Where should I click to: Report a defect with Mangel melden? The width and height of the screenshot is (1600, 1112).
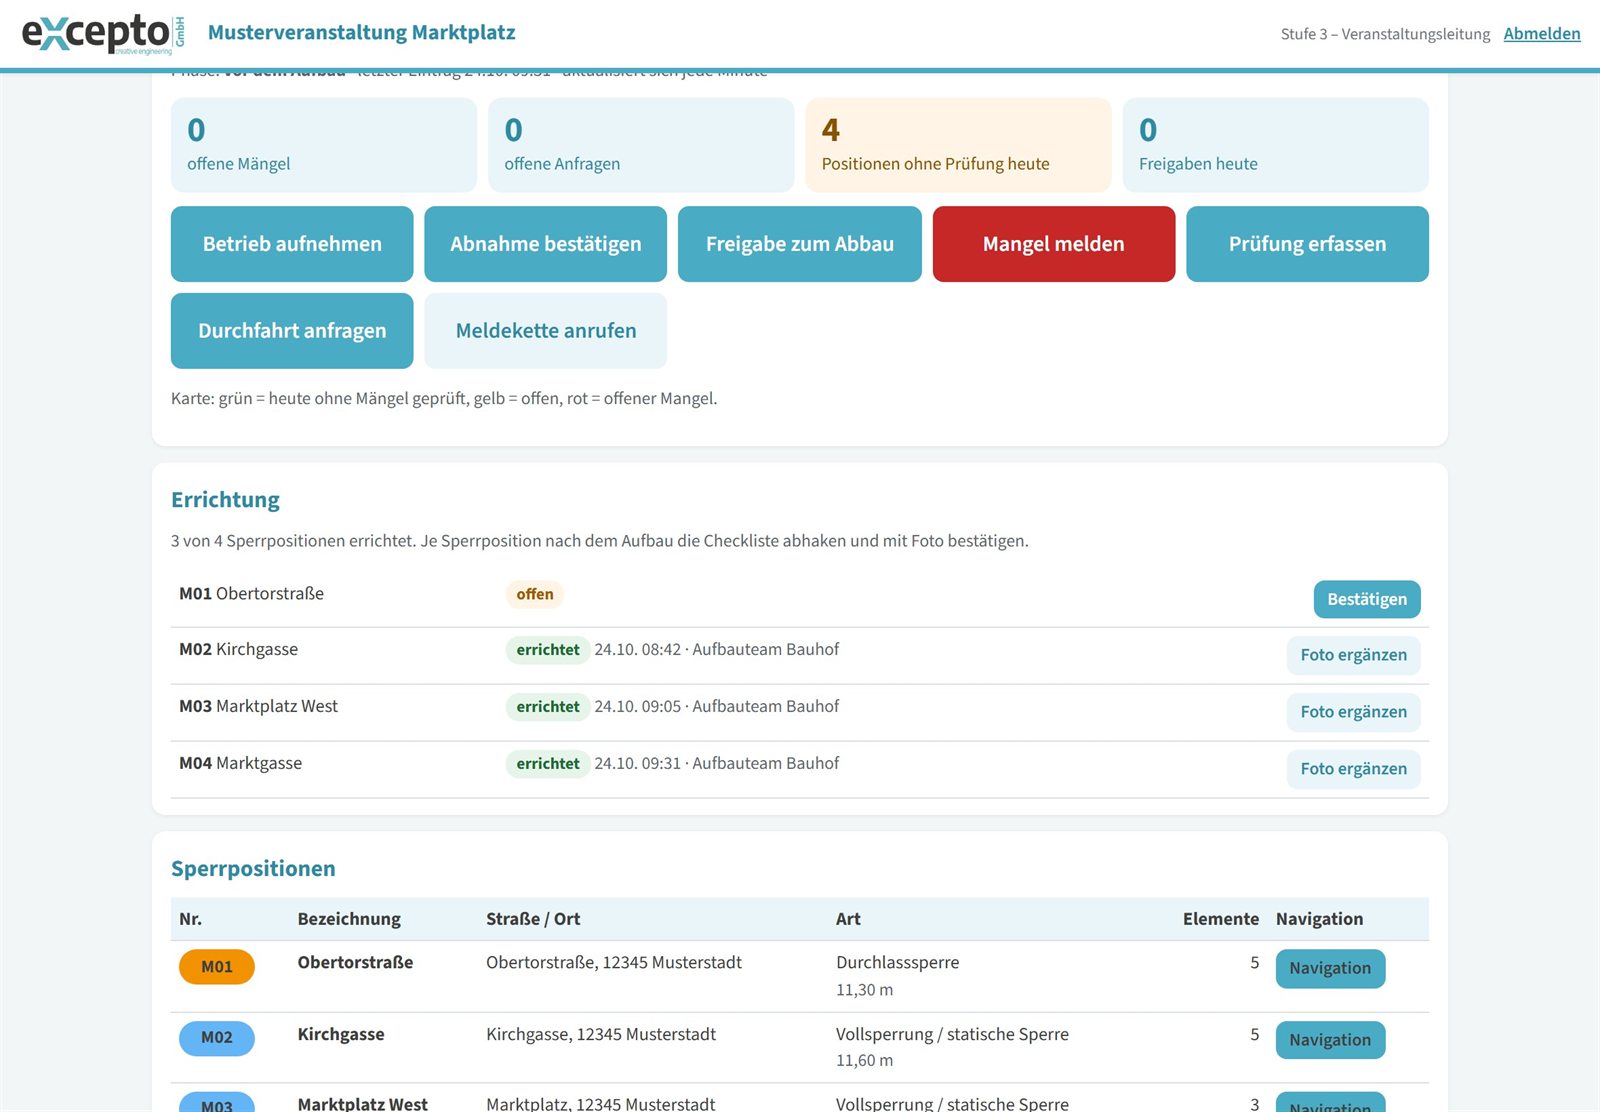1053,244
